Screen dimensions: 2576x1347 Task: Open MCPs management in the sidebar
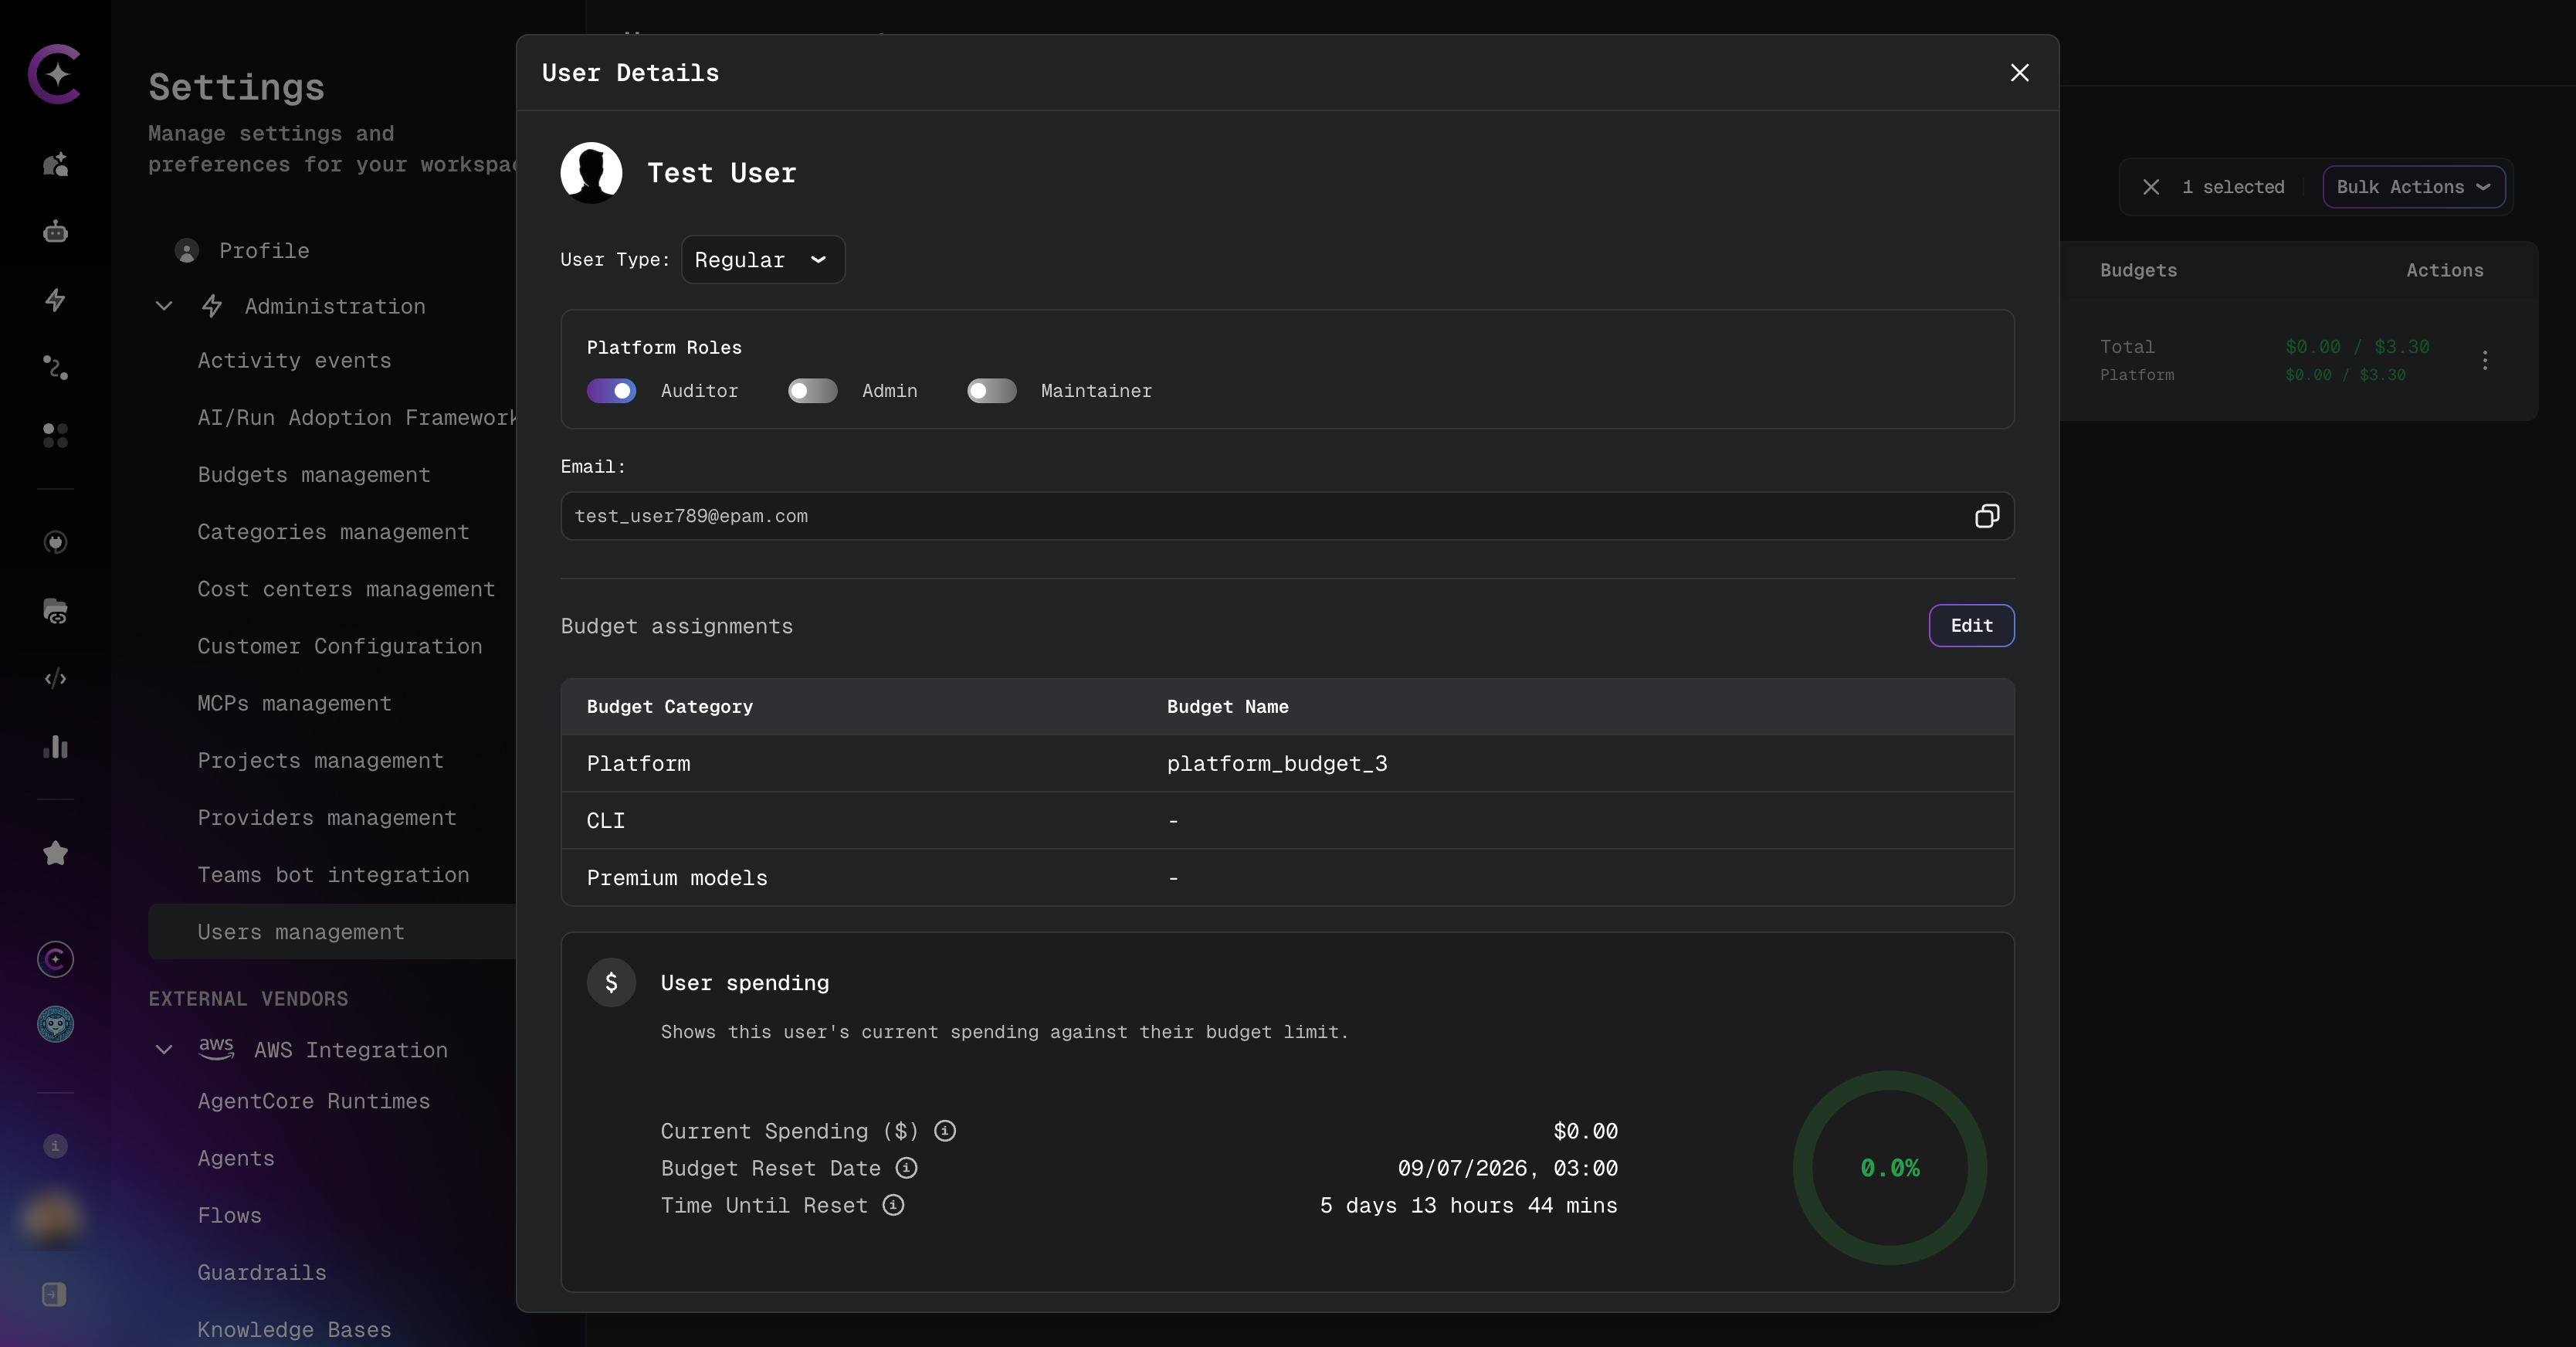[x=294, y=704]
